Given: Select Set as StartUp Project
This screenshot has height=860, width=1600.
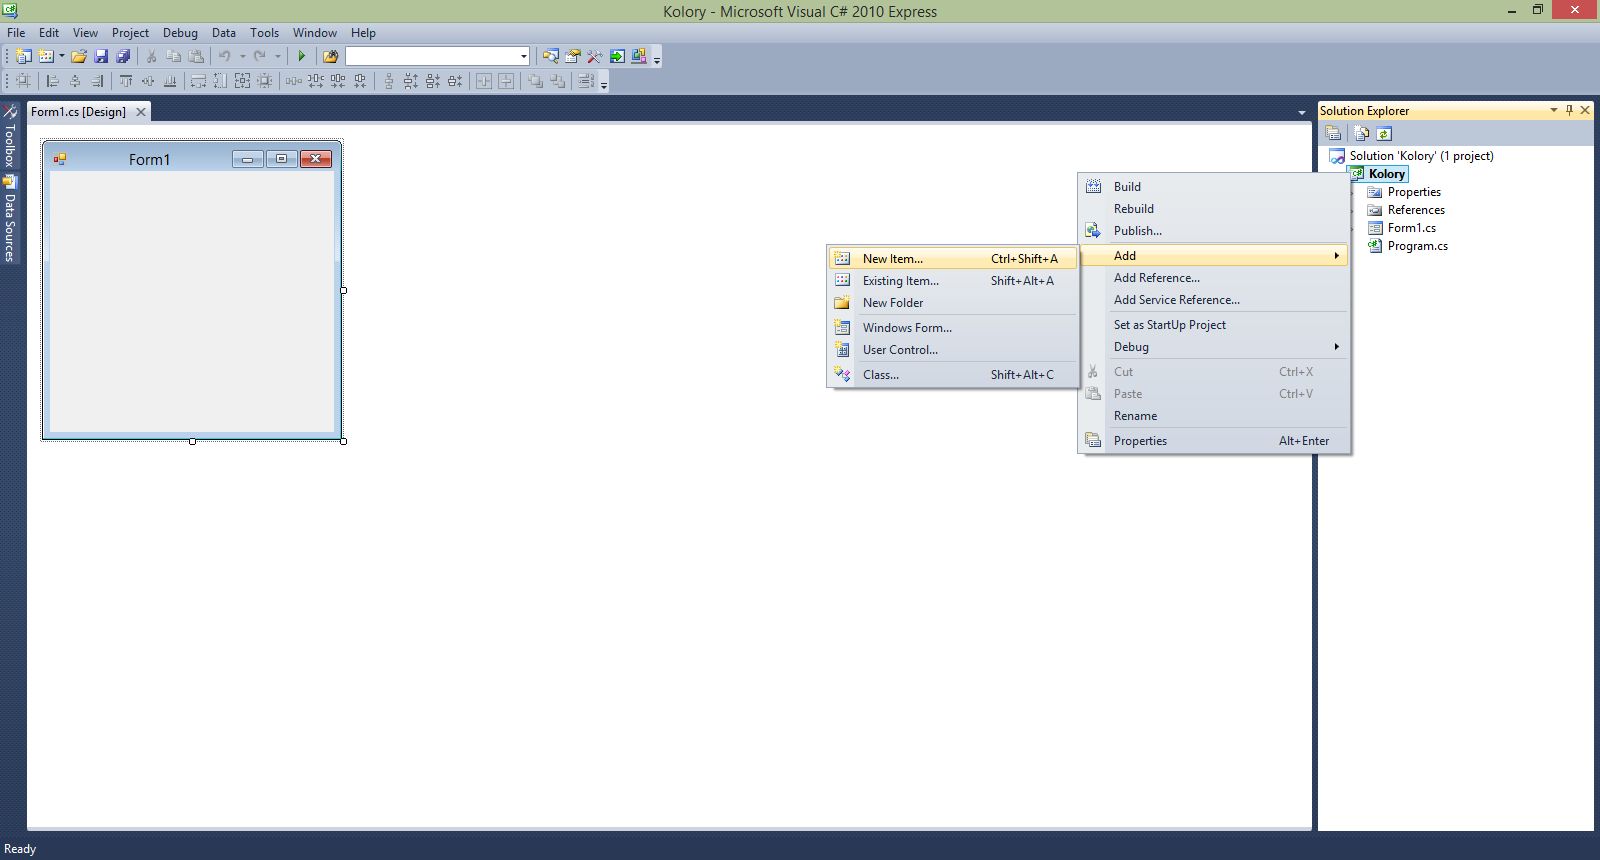Looking at the screenshot, I should 1214,325.
